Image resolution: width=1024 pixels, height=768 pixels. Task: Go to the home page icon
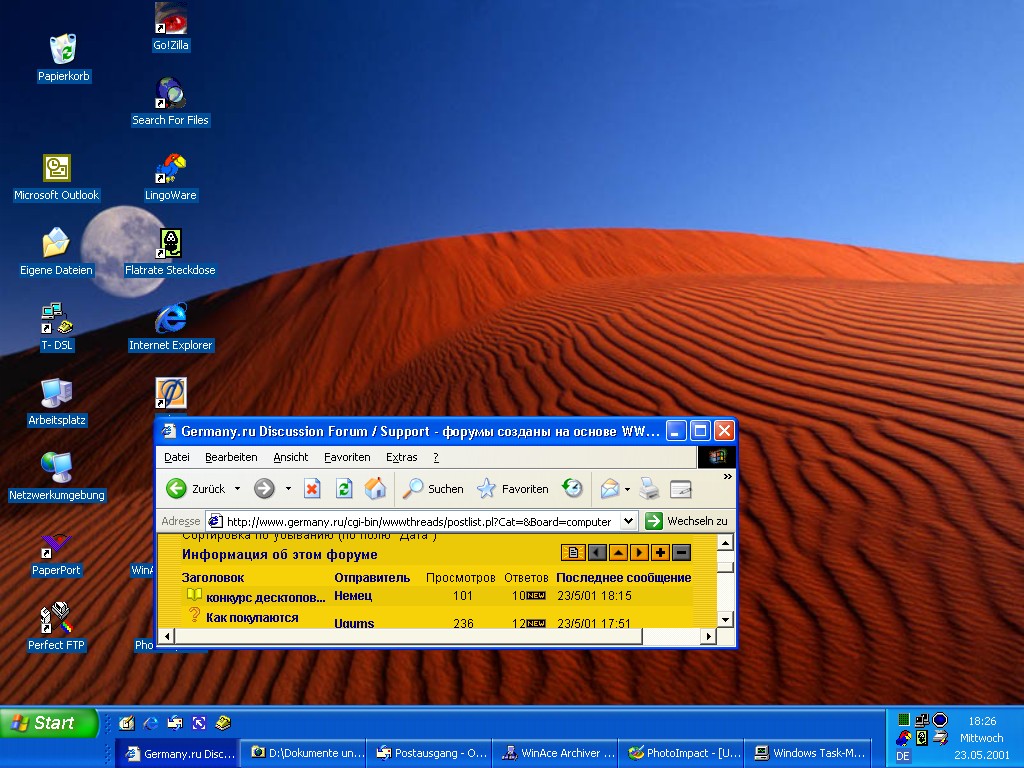(x=376, y=488)
